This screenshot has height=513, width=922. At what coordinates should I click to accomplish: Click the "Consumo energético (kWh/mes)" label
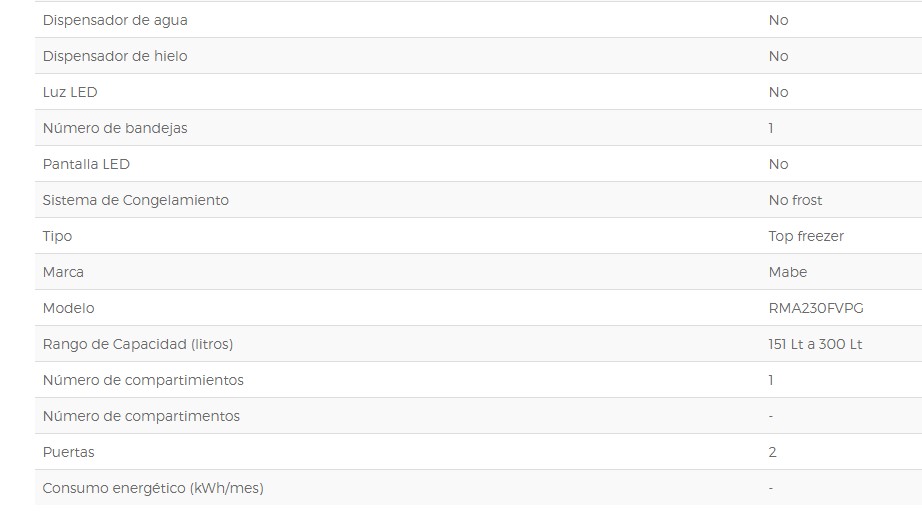[153, 488]
